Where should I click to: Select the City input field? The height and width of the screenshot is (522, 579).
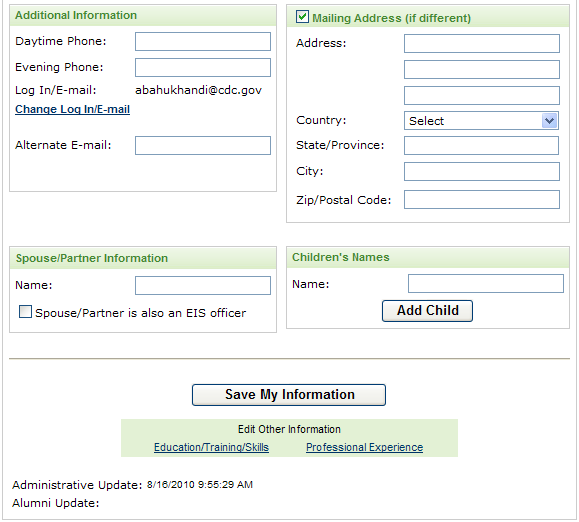coord(482,171)
